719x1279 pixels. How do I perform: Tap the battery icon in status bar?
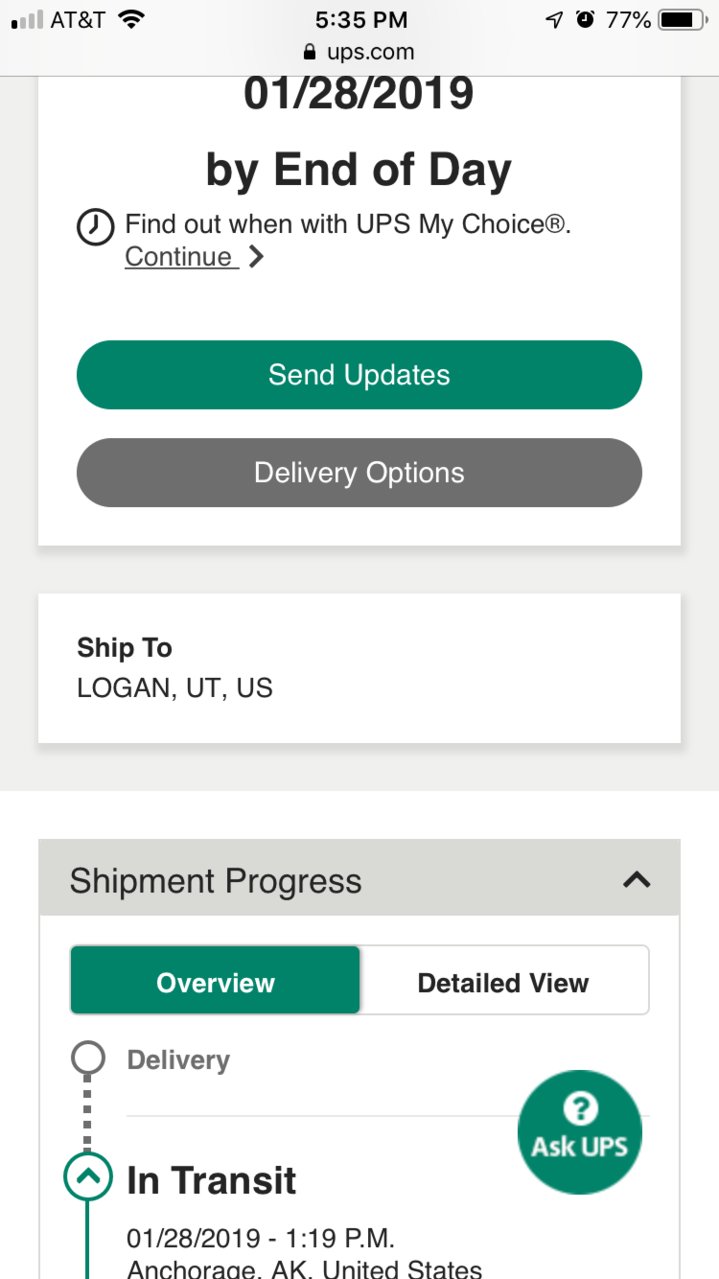point(683,20)
